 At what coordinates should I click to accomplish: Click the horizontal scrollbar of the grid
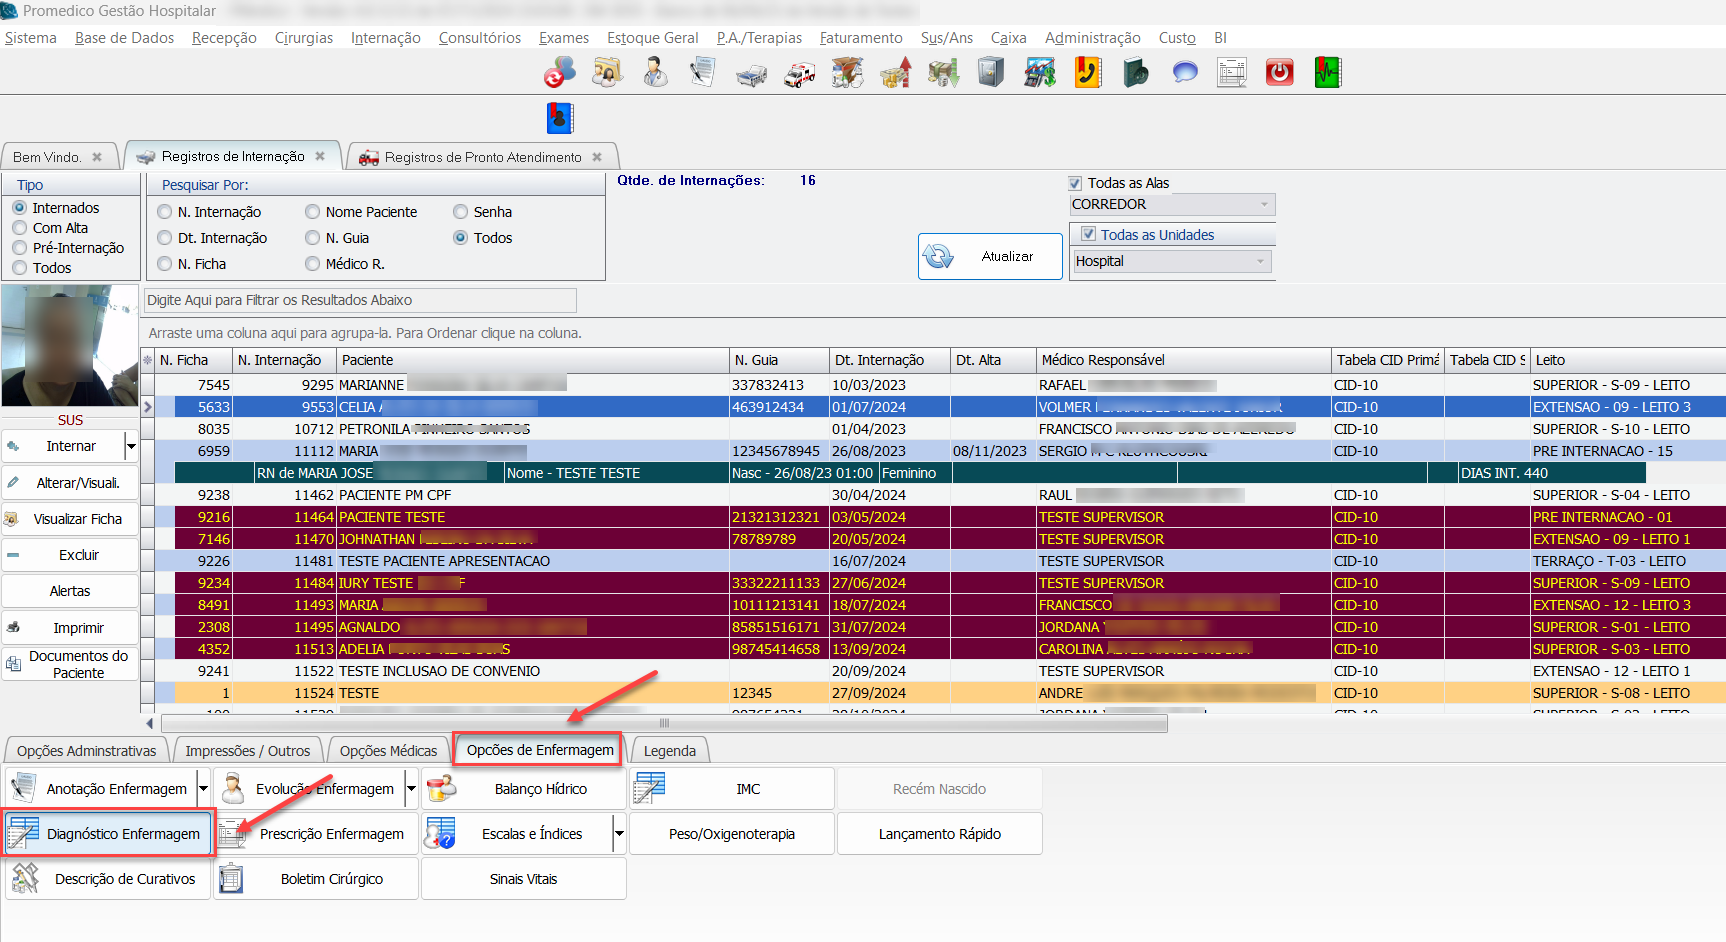pos(664,723)
